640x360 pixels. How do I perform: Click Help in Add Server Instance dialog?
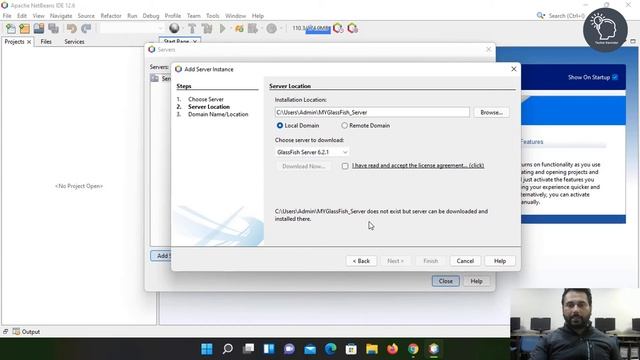500,261
